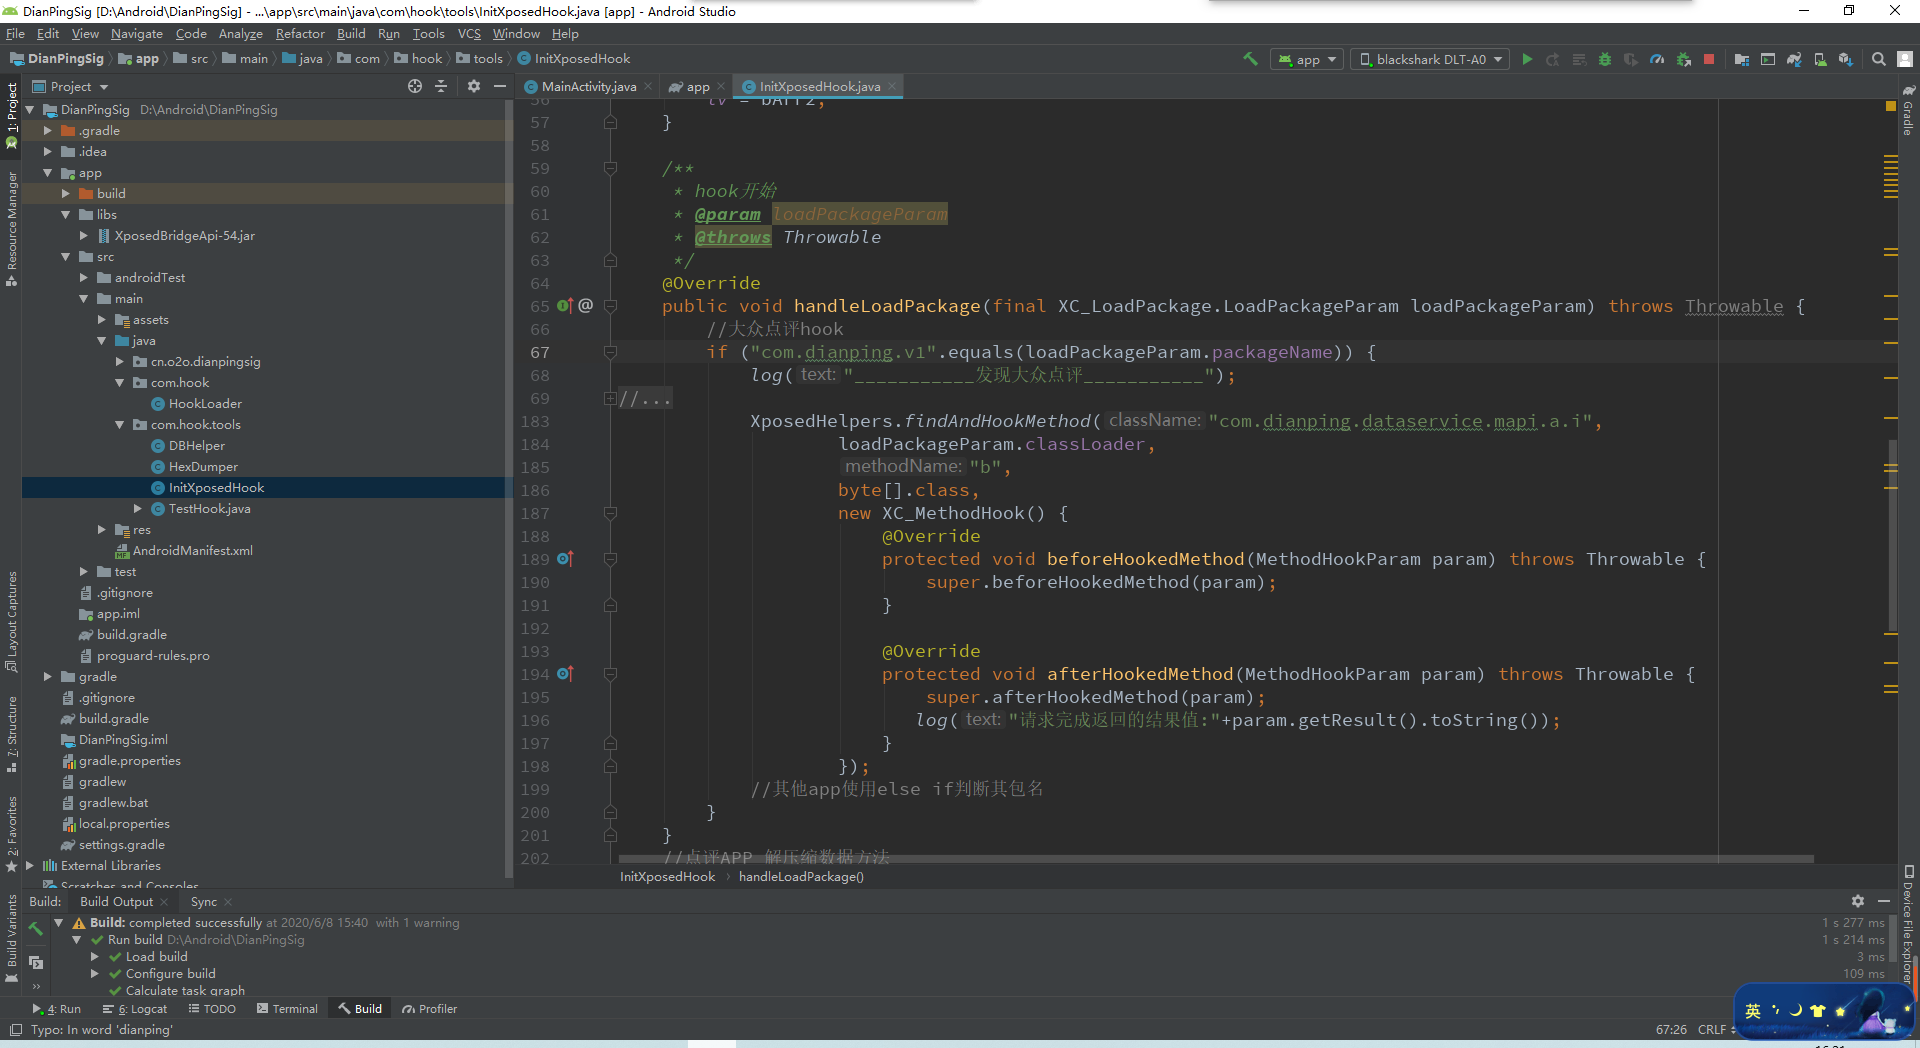Click Apply Changes and Restart Activity icon
This screenshot has height=1048, width=1920.
[x=1553, y=59]
